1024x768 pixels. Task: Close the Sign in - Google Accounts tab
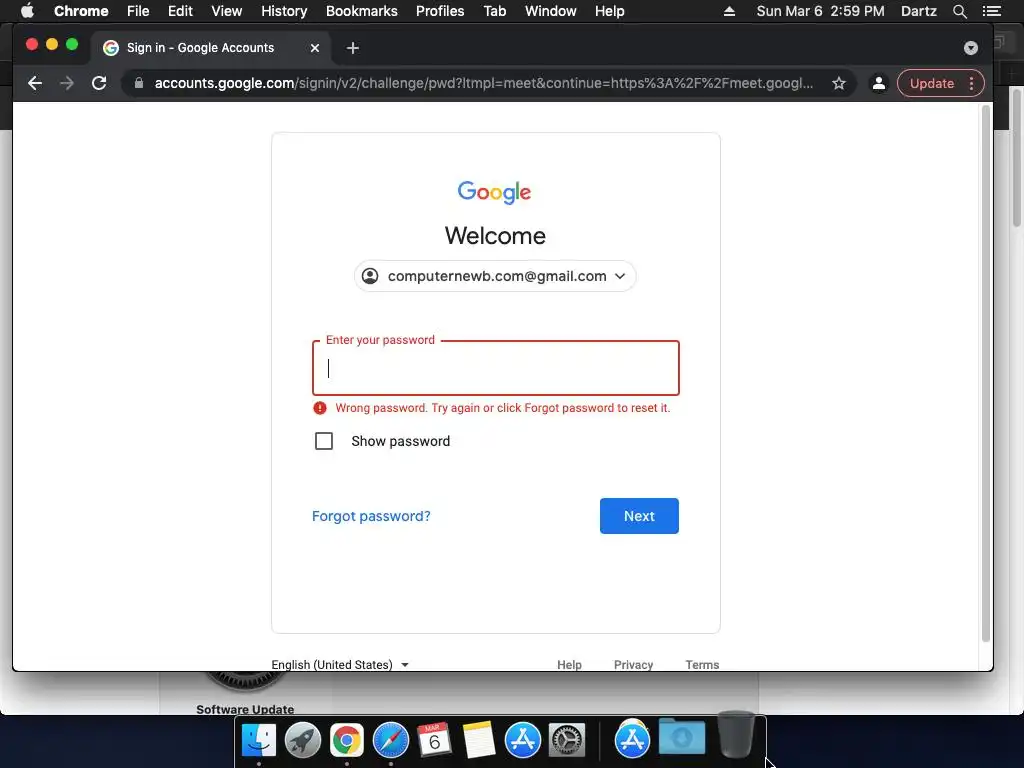click(315, 48)
